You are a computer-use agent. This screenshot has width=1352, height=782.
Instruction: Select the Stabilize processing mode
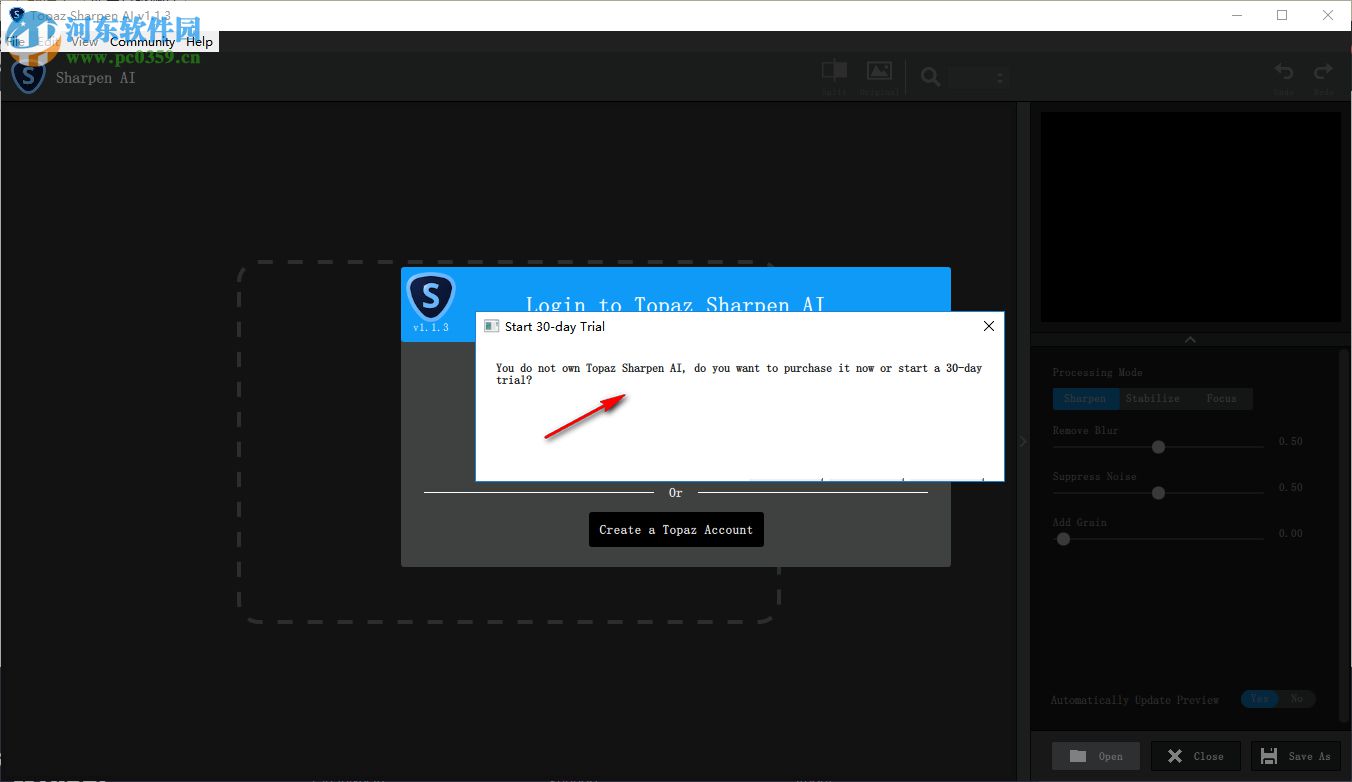pyautogui.click(x=1152, y=398)
